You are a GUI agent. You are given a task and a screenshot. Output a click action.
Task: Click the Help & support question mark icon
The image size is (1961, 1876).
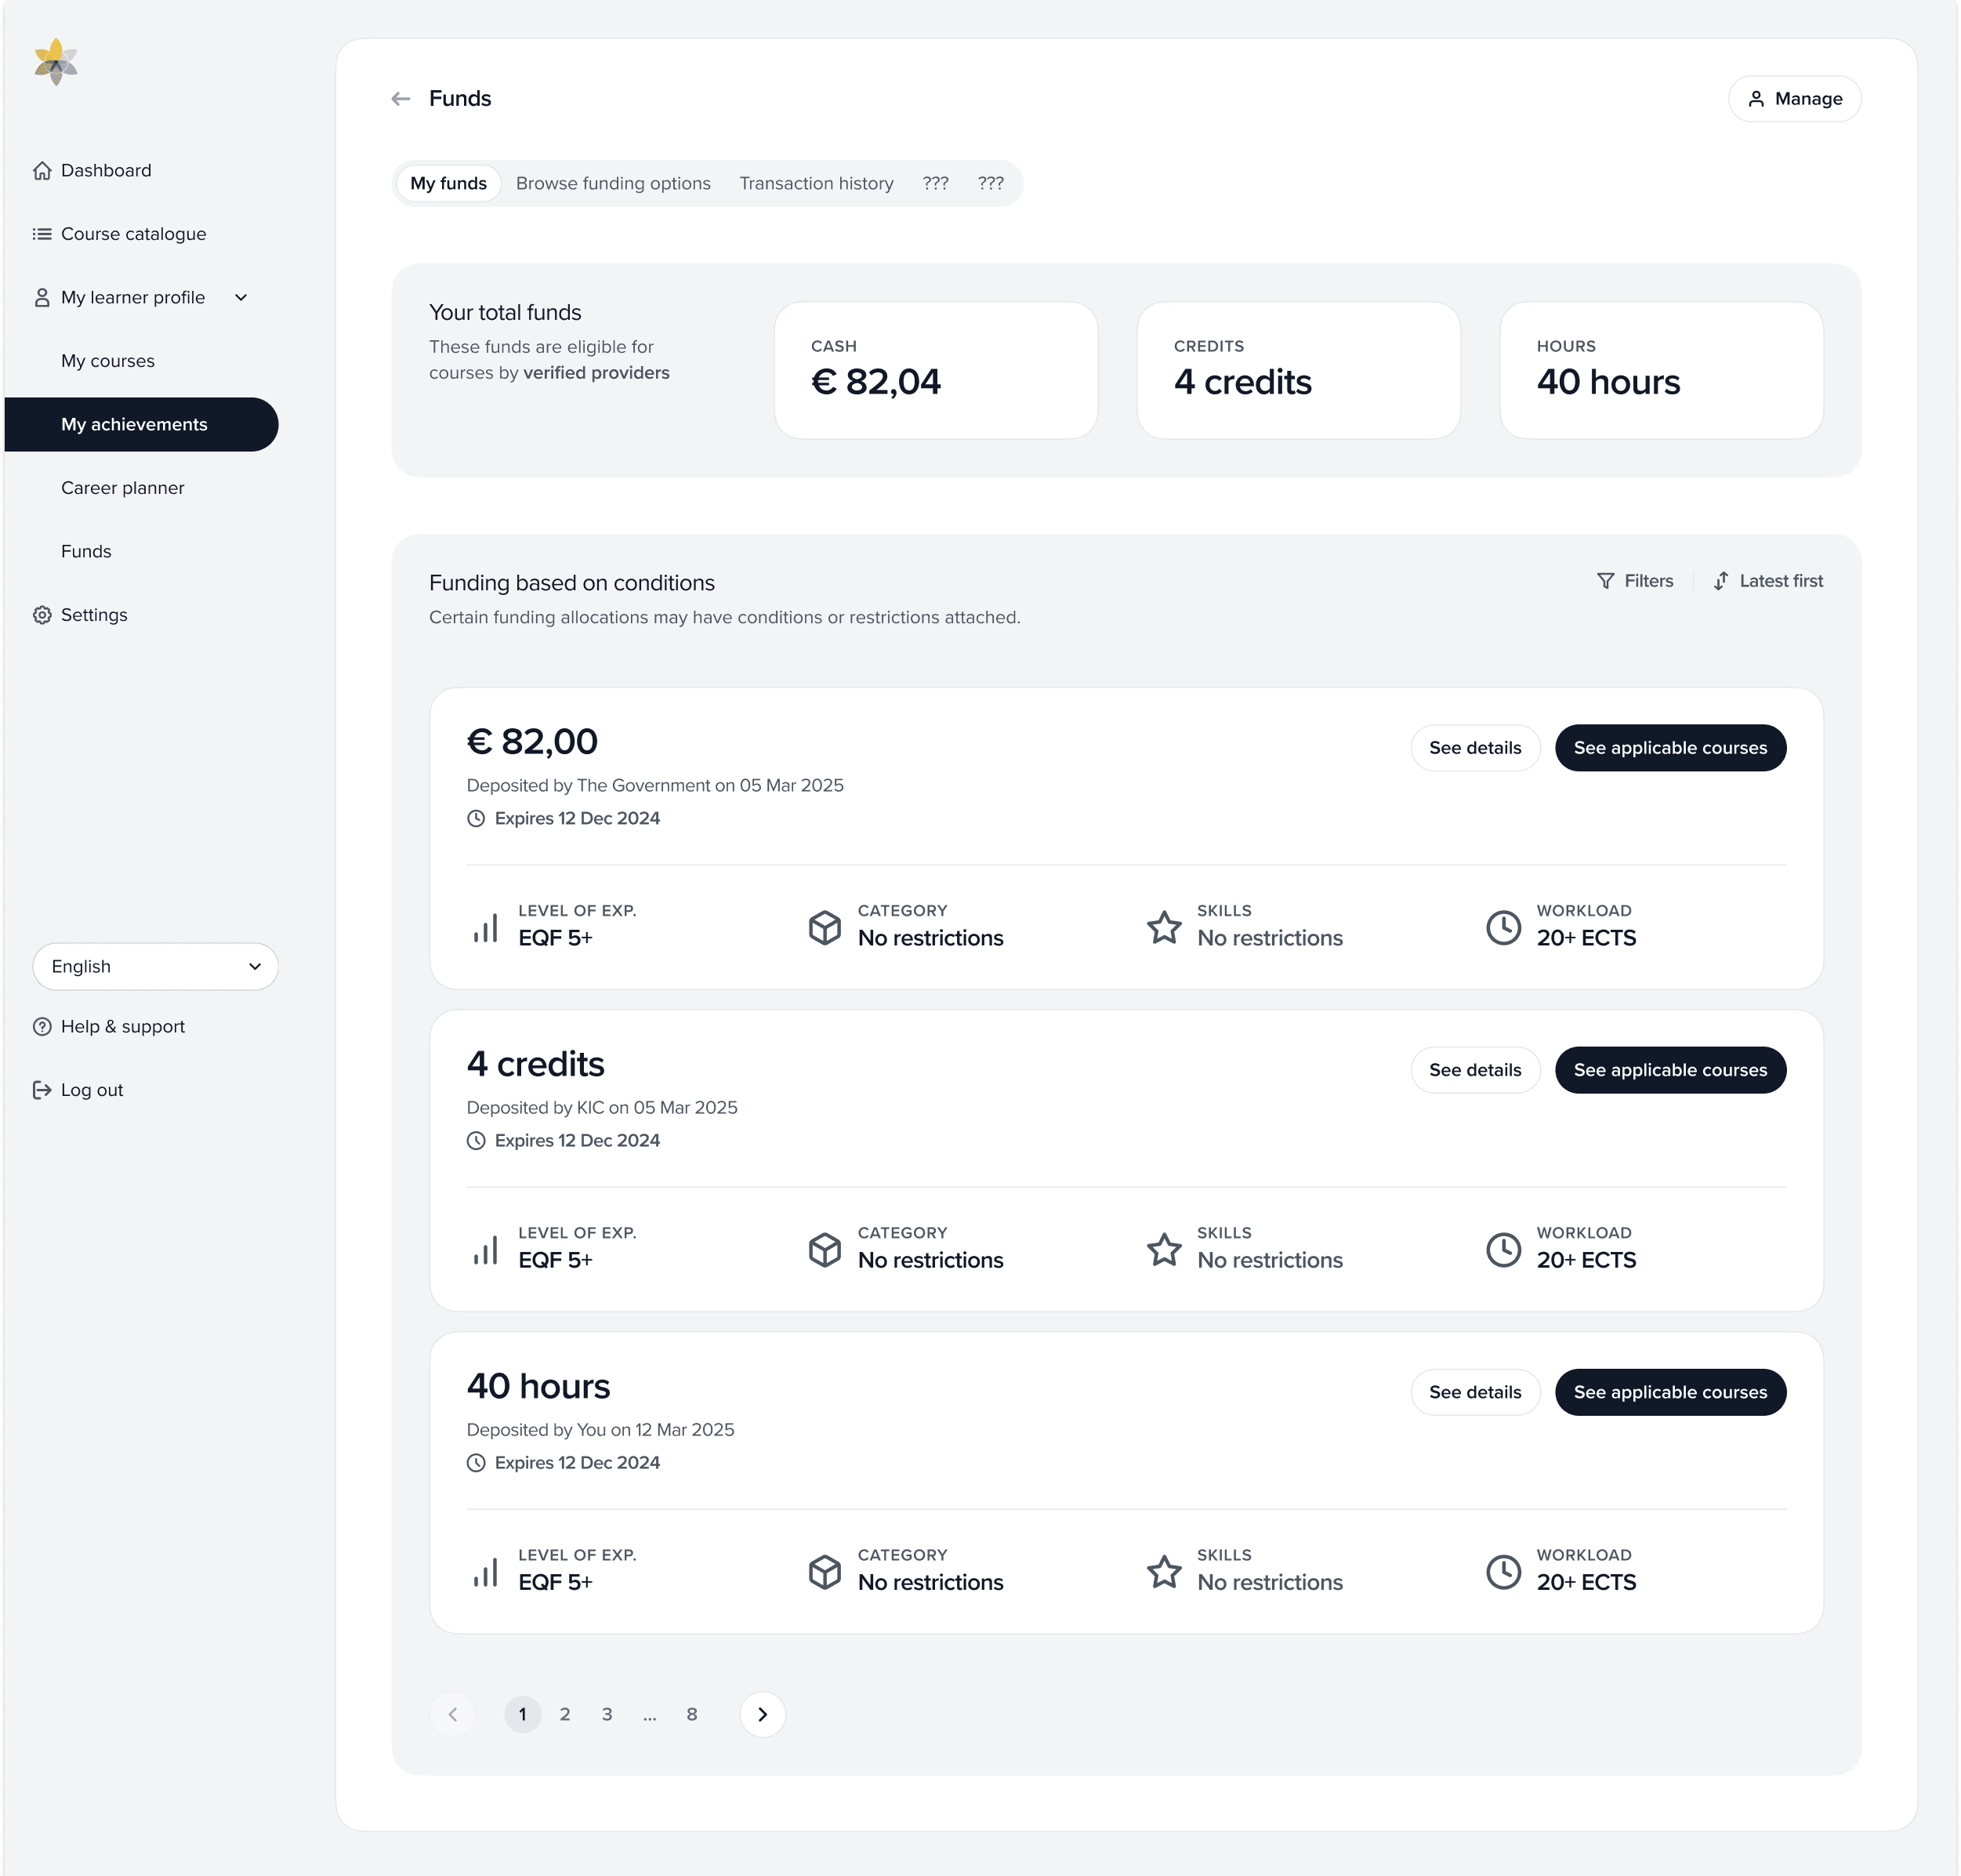click(x=42, y=1026)
